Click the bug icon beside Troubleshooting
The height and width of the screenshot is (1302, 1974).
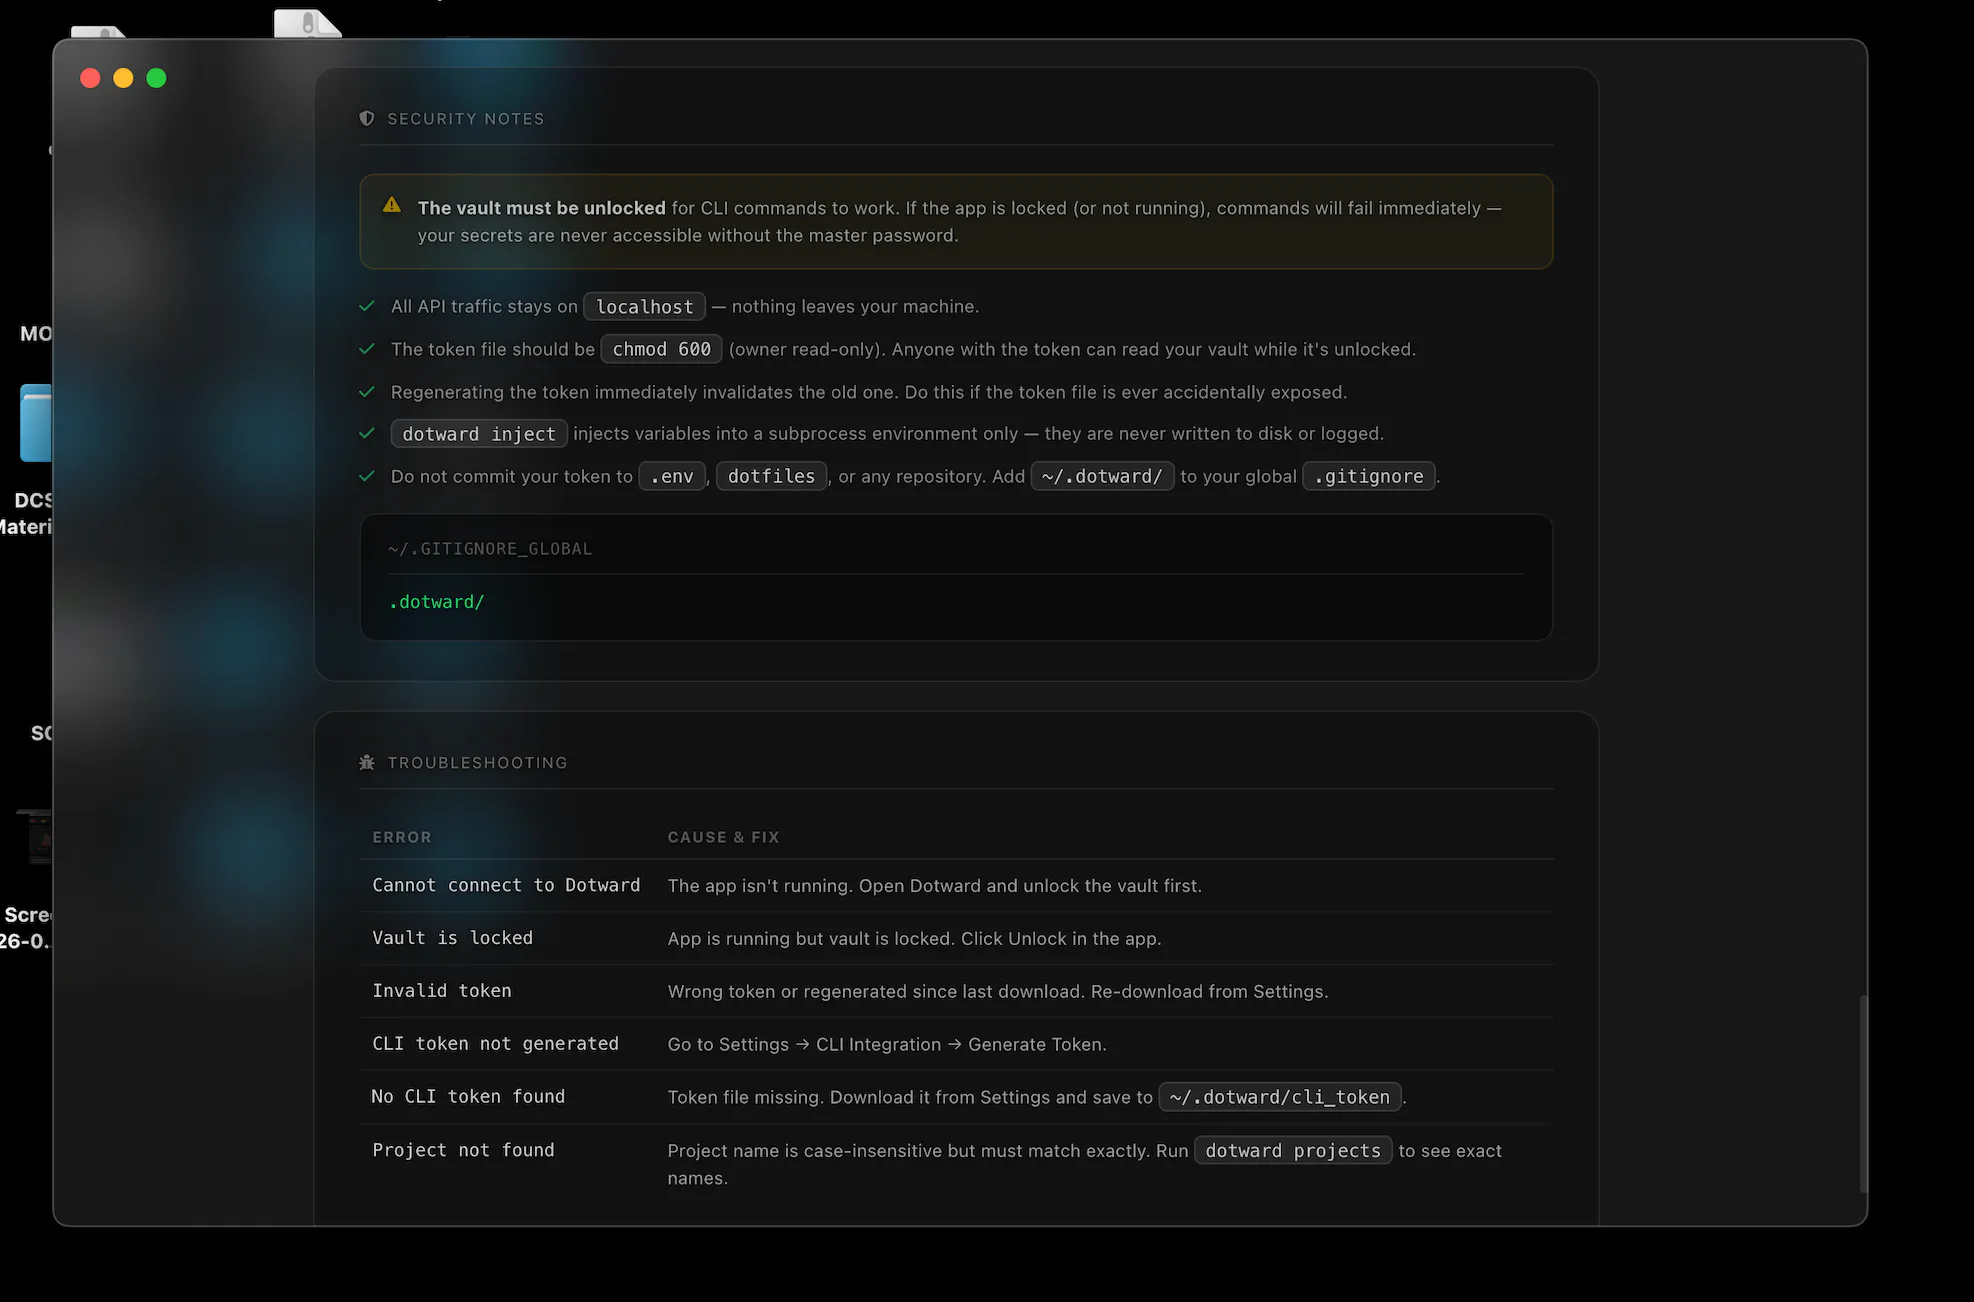coord(367,762)
